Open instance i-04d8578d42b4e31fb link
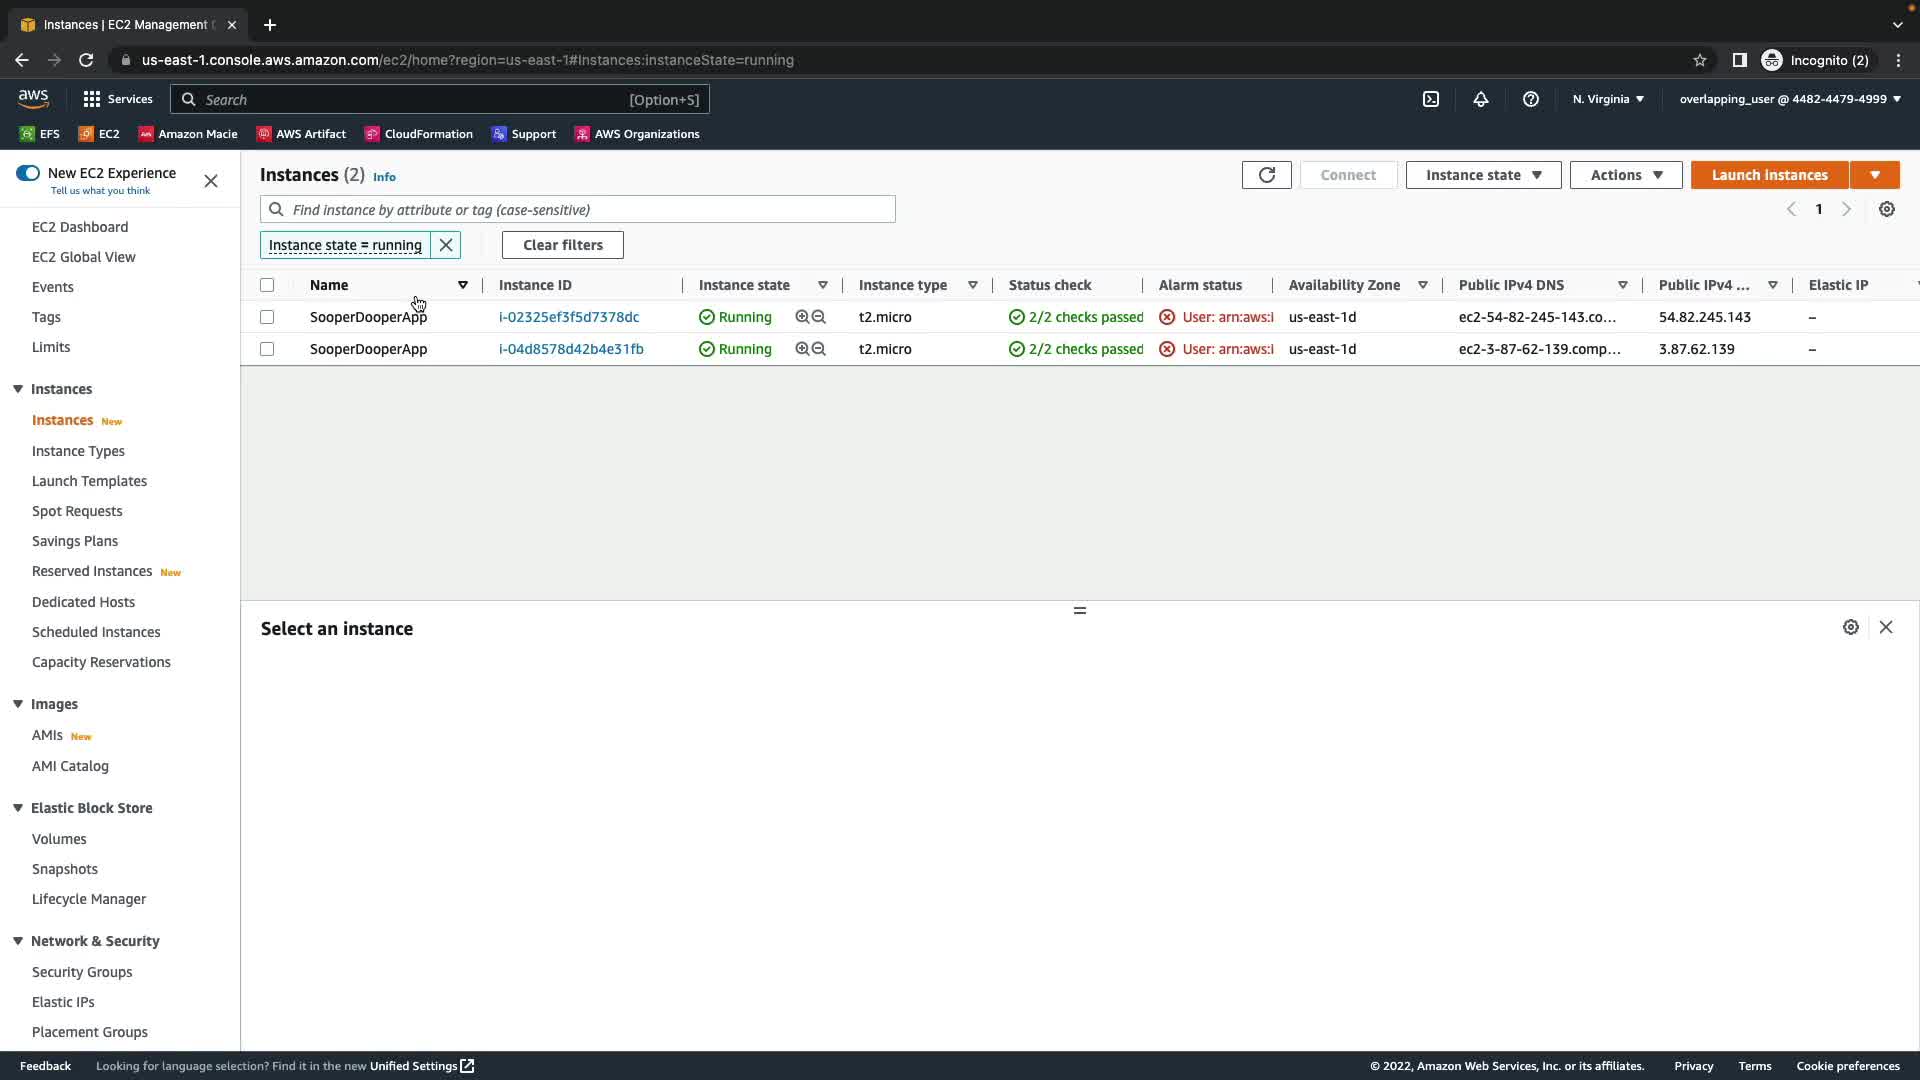Image resolution: width=1920 pixels, height=1080 pixels. [x=571, y=349]
